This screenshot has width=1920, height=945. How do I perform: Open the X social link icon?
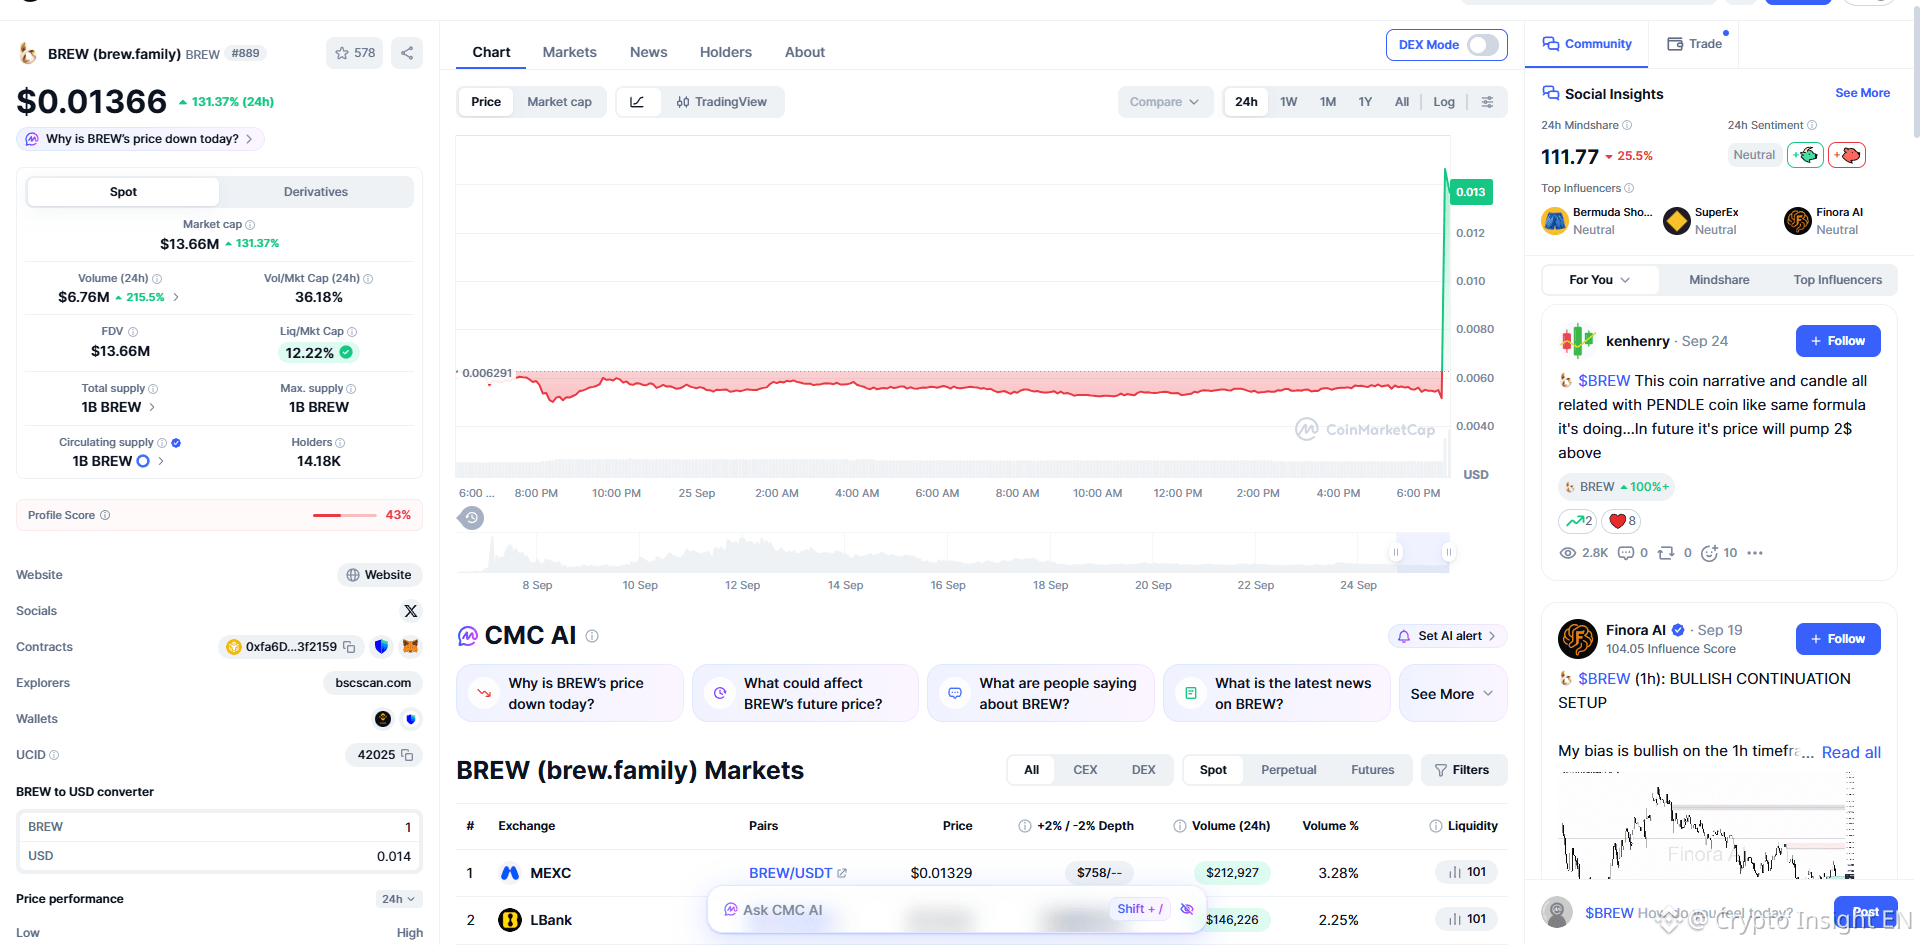coord(410,611)
